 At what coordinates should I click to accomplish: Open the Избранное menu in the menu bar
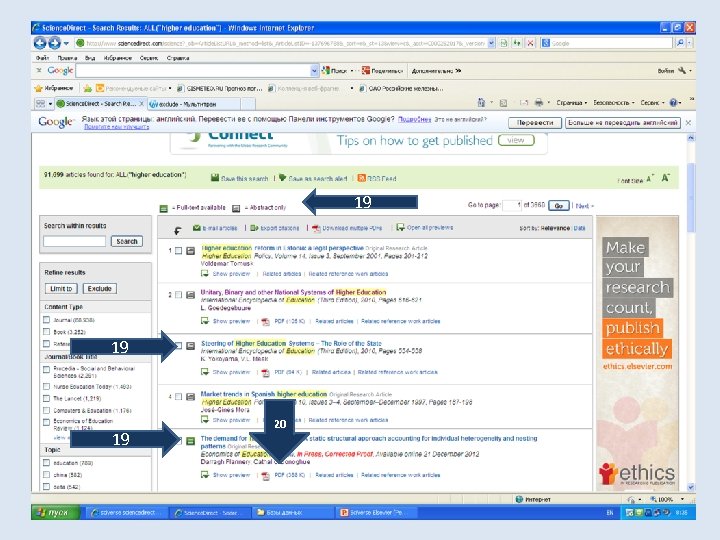[x=118, y=58]
